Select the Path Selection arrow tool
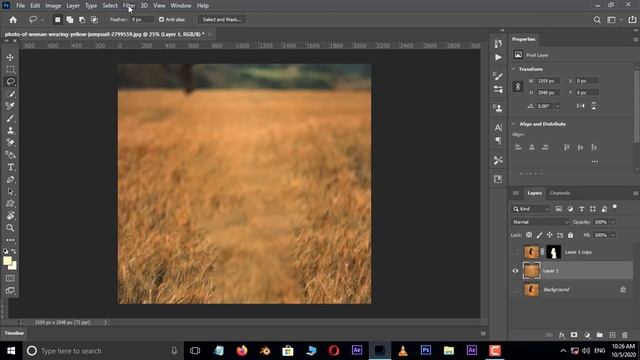Viewport: 640px width, 360px height. 10,191
